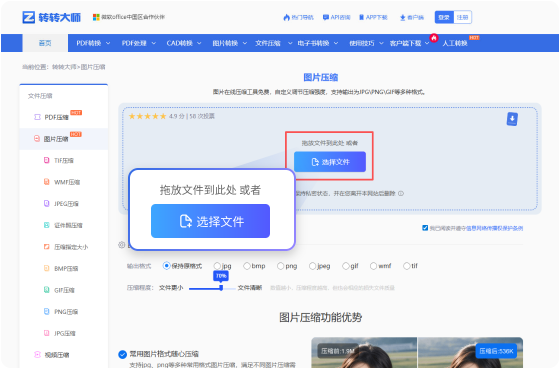Click the five-star rating icons
This screenshot has width=560, height=369.
[148, 116]
